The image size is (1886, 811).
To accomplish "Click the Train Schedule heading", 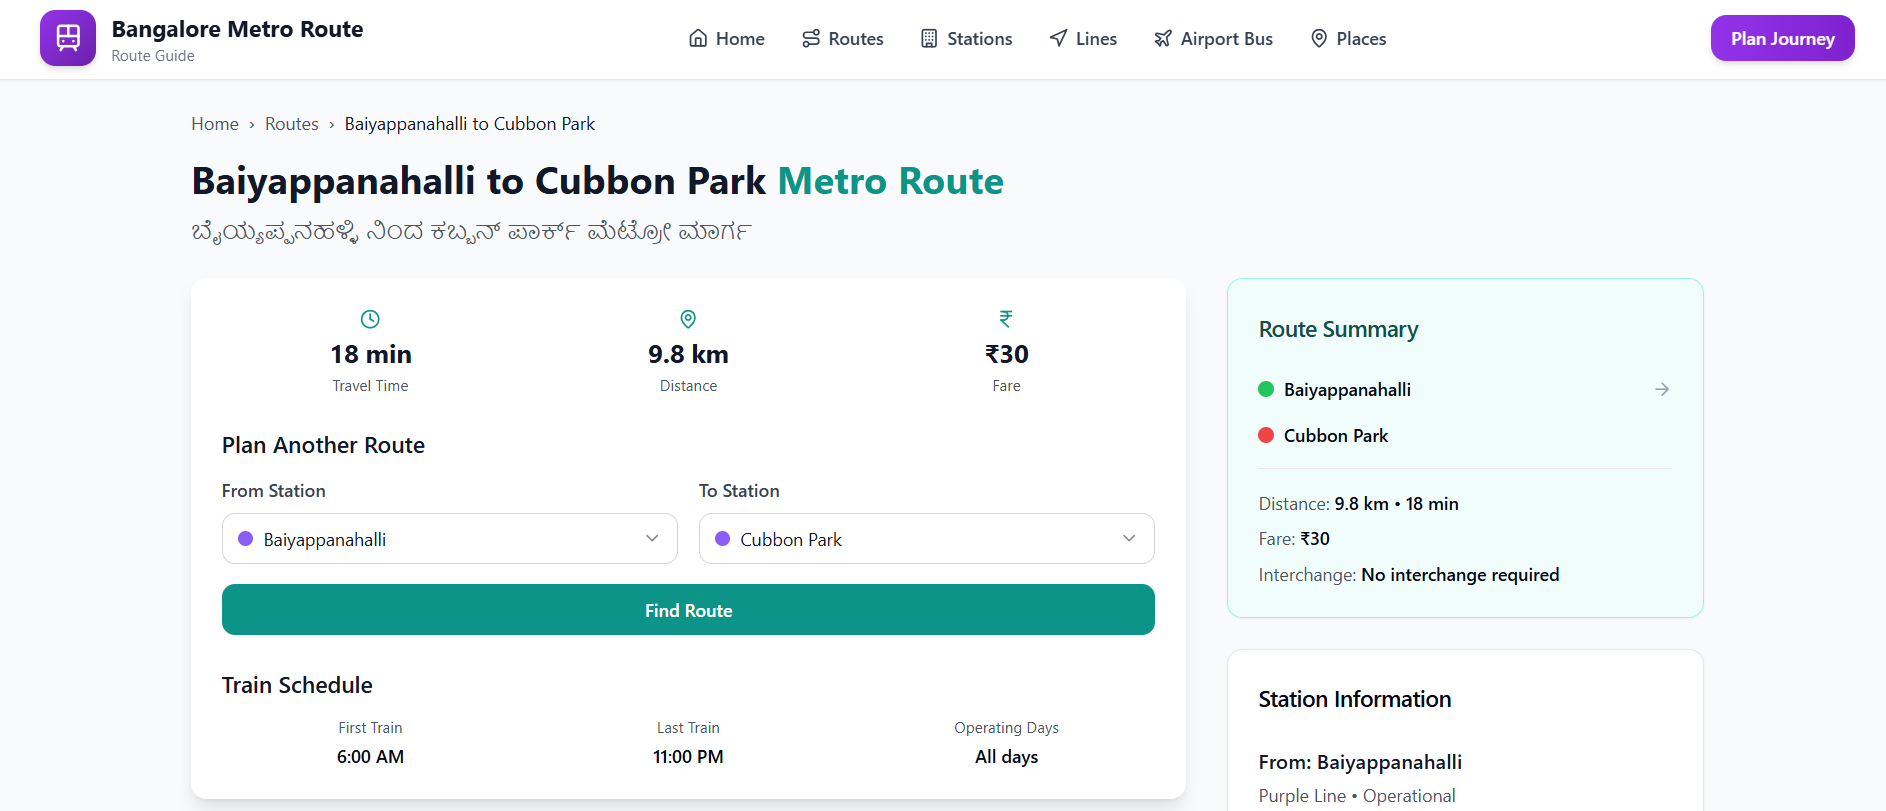I will [297, 685].
